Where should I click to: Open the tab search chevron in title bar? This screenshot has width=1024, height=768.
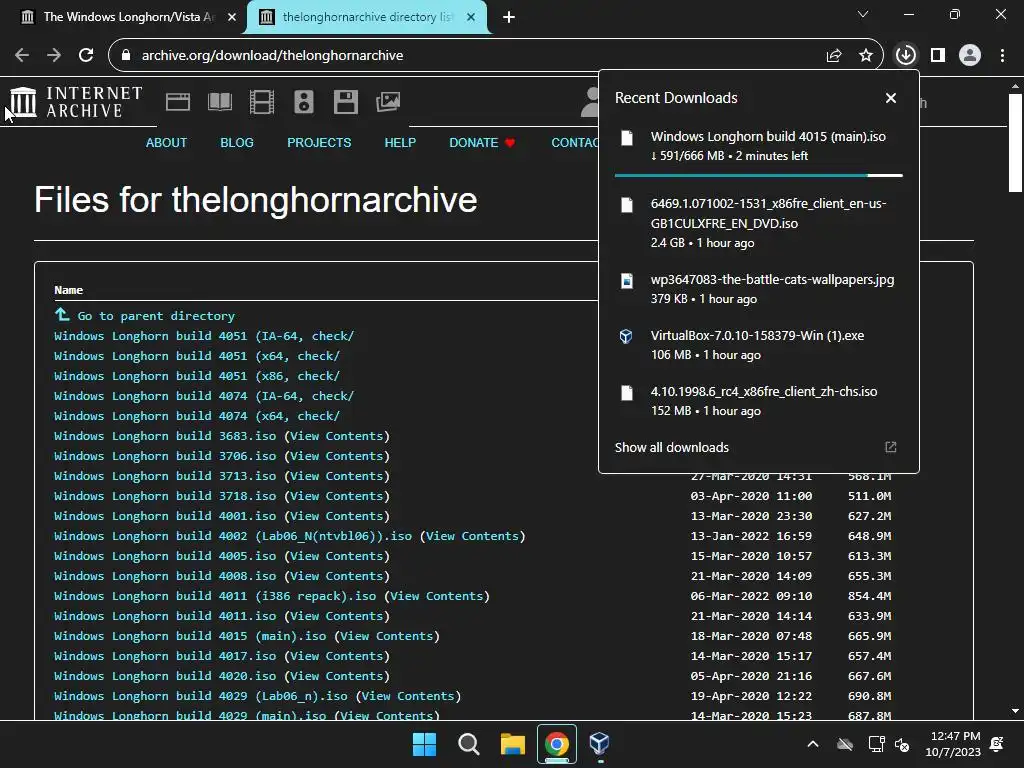pyautogui.click(x=863, y=14)
